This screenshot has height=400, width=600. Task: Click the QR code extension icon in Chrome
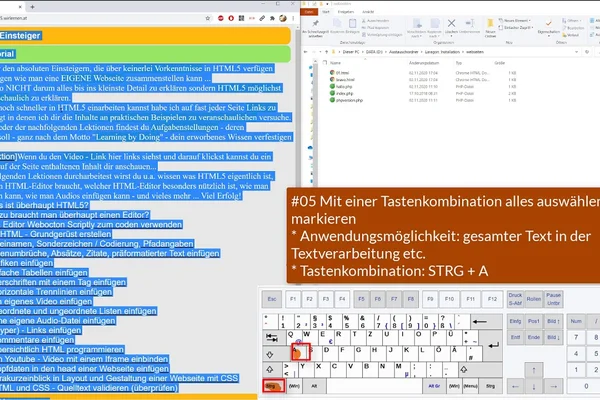241,18
